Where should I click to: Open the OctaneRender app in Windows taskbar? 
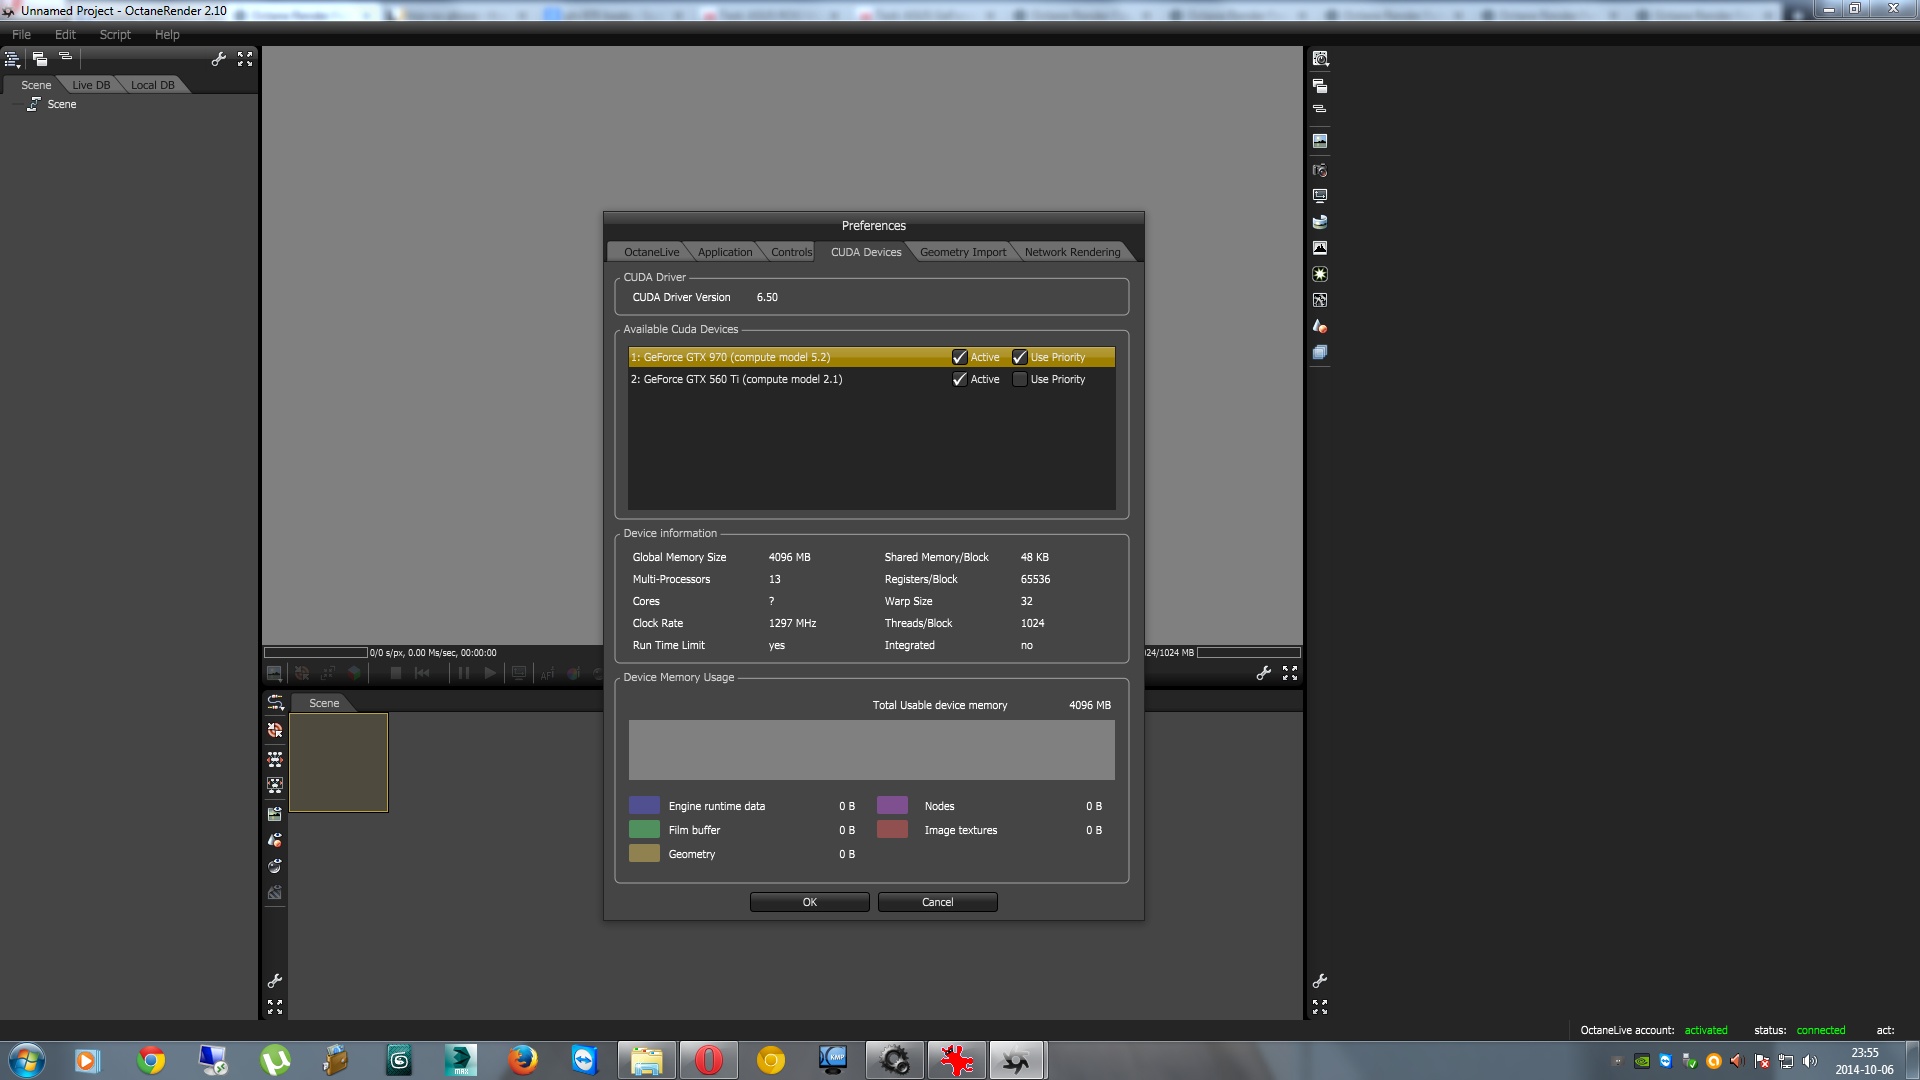(x=1017, y=1060)
